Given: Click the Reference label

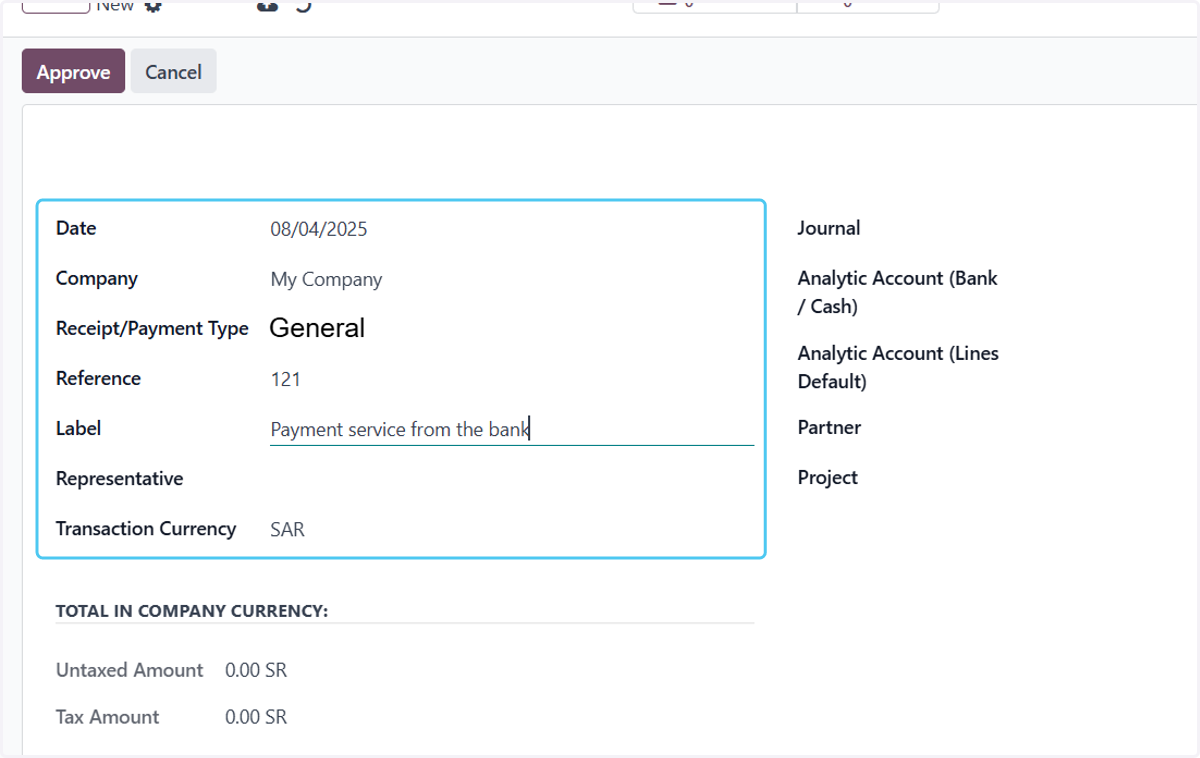Looking at the screenshot, I should point(98,378).
